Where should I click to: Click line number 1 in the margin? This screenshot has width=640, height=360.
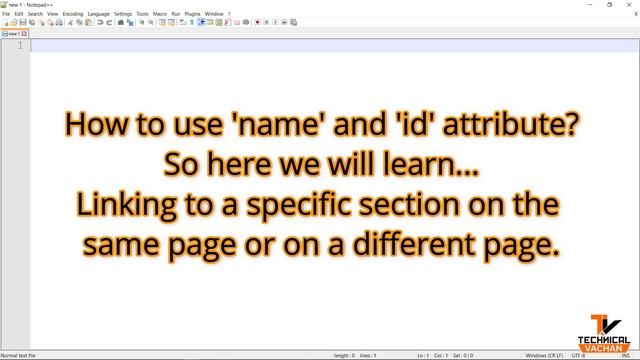point(20,45)
